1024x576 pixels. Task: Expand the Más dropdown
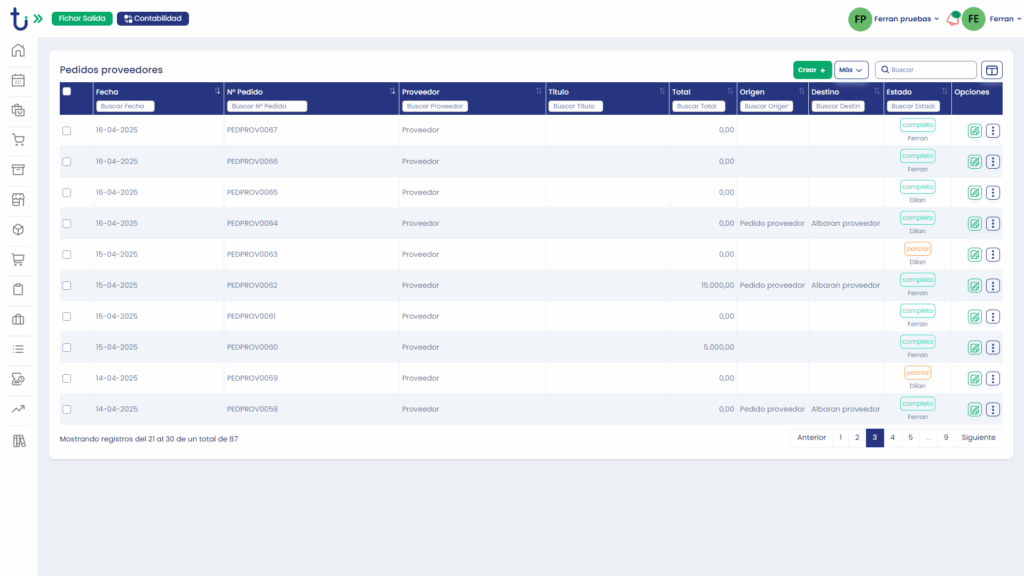pyautogui.click(x=851, y=70)
